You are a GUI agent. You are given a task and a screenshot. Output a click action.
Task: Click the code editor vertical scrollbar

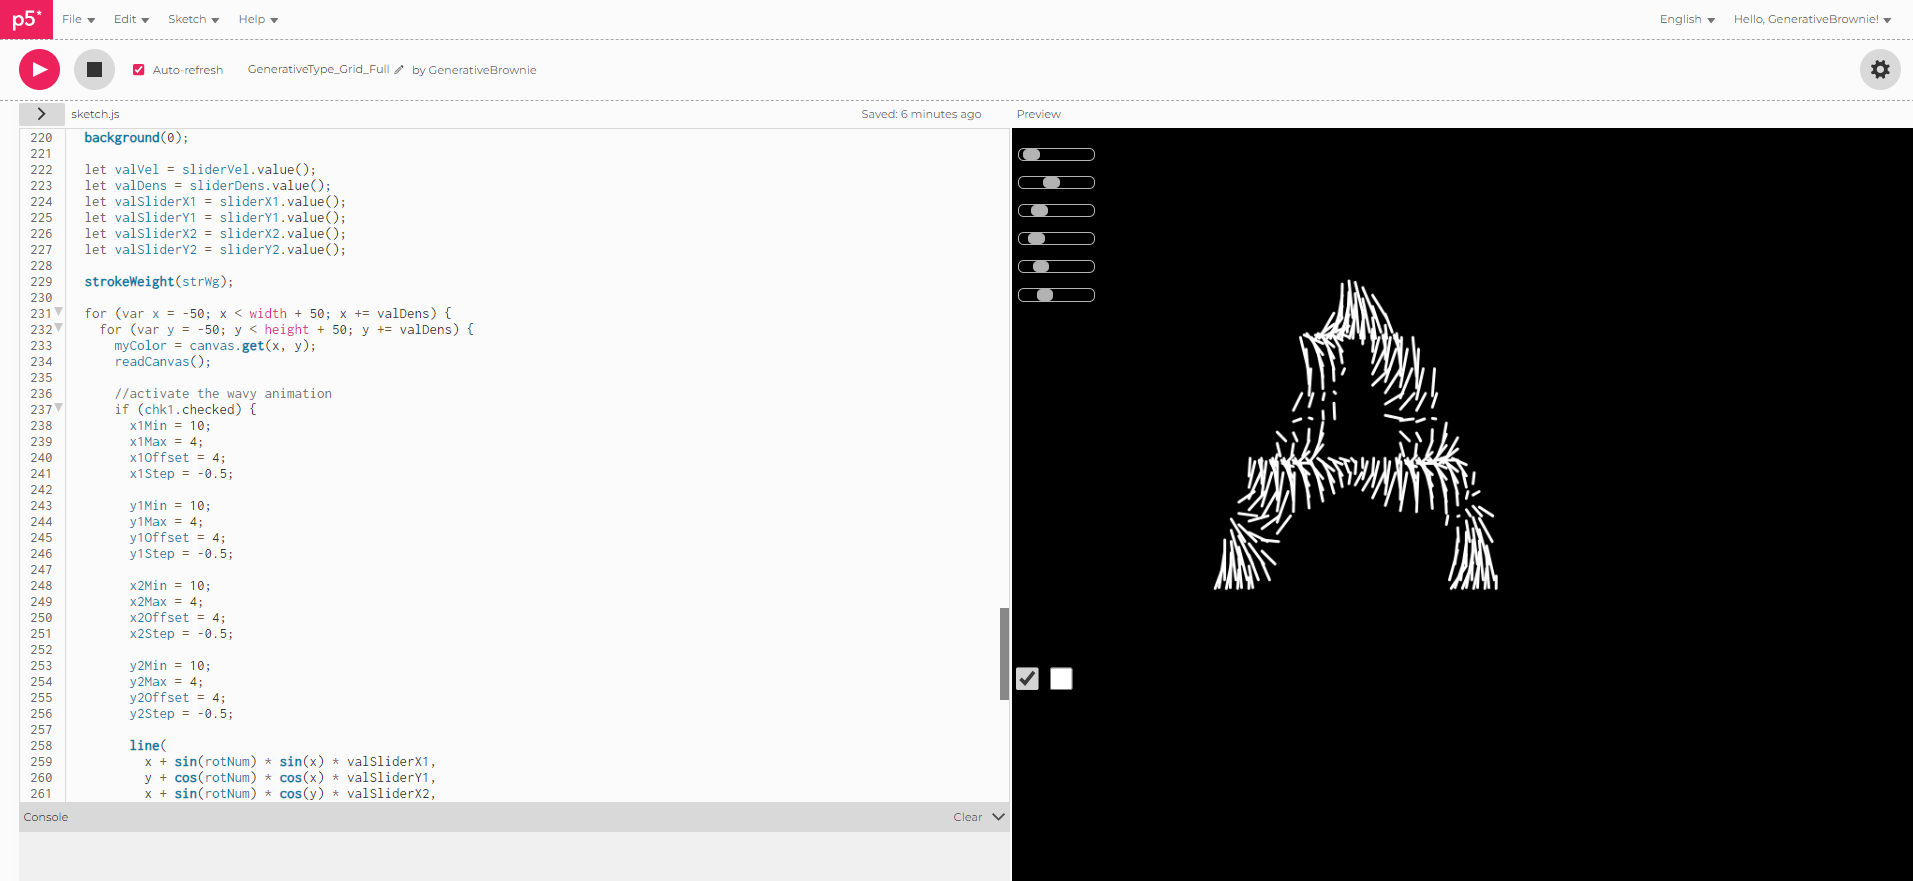click(1004, 653)
